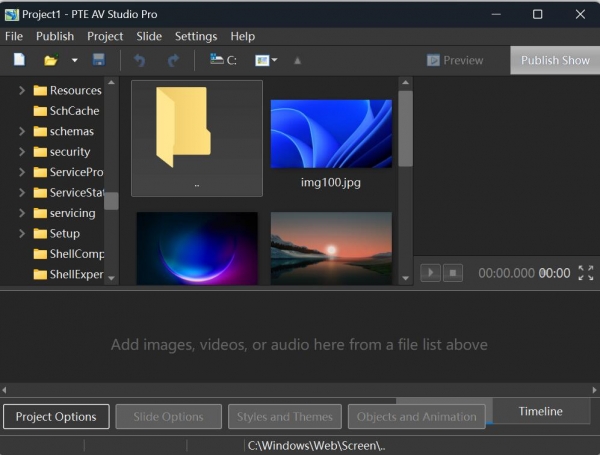This screenshot has height=455, width=600.
Task: Expand the Setup folder
Action: coord(22,233)
